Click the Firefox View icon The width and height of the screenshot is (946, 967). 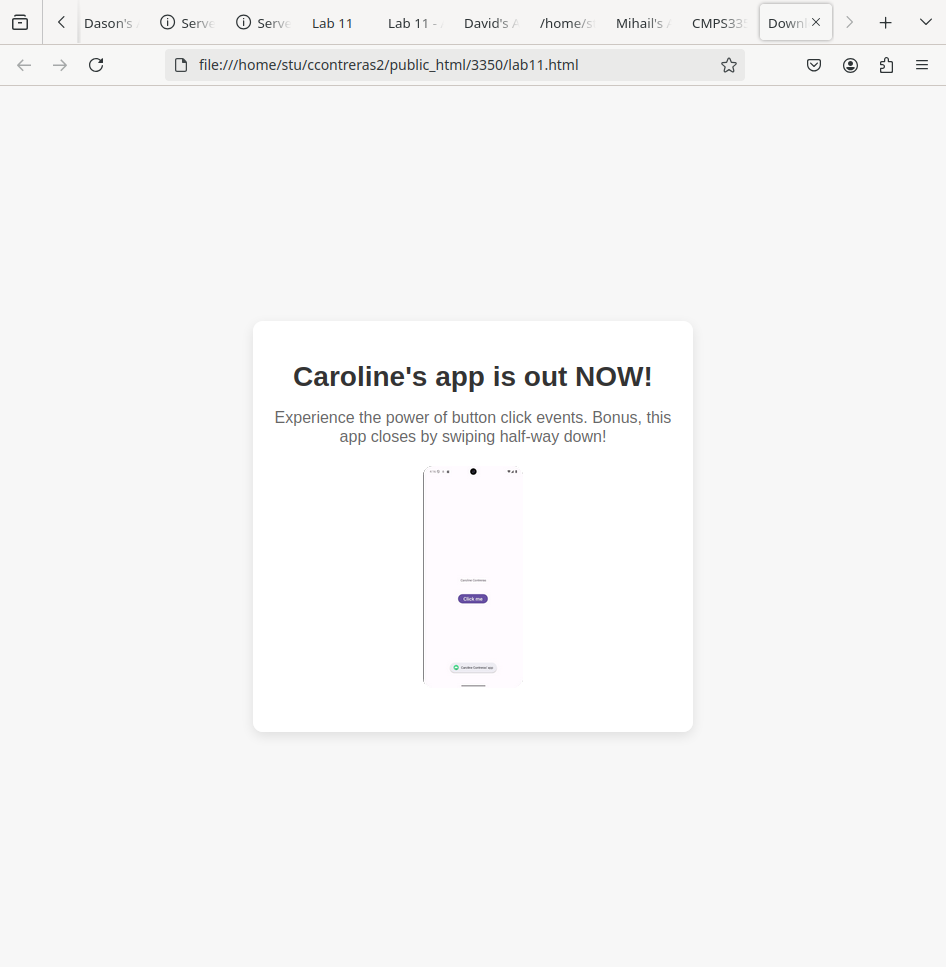pos(20,22)
